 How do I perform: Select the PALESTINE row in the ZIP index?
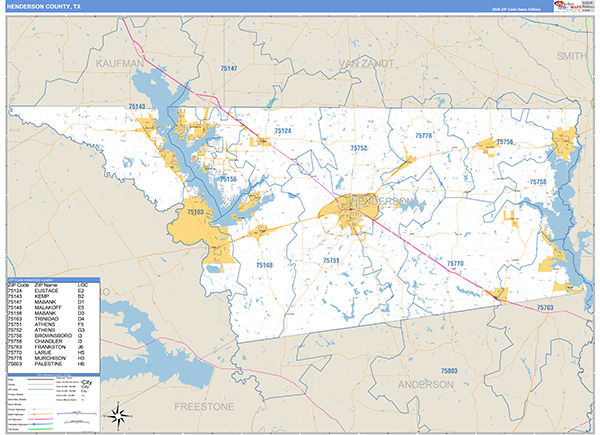pos(54,364)
